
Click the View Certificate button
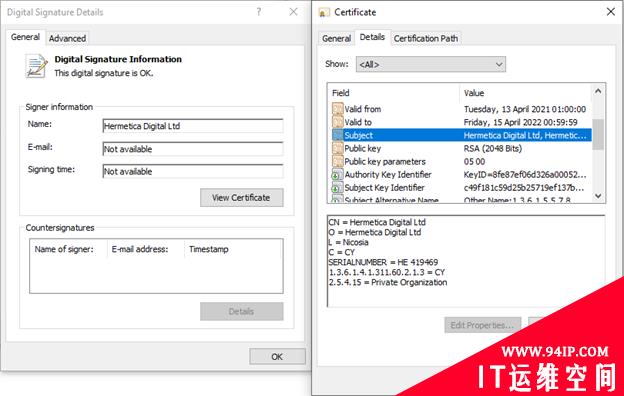coord(242,197)
